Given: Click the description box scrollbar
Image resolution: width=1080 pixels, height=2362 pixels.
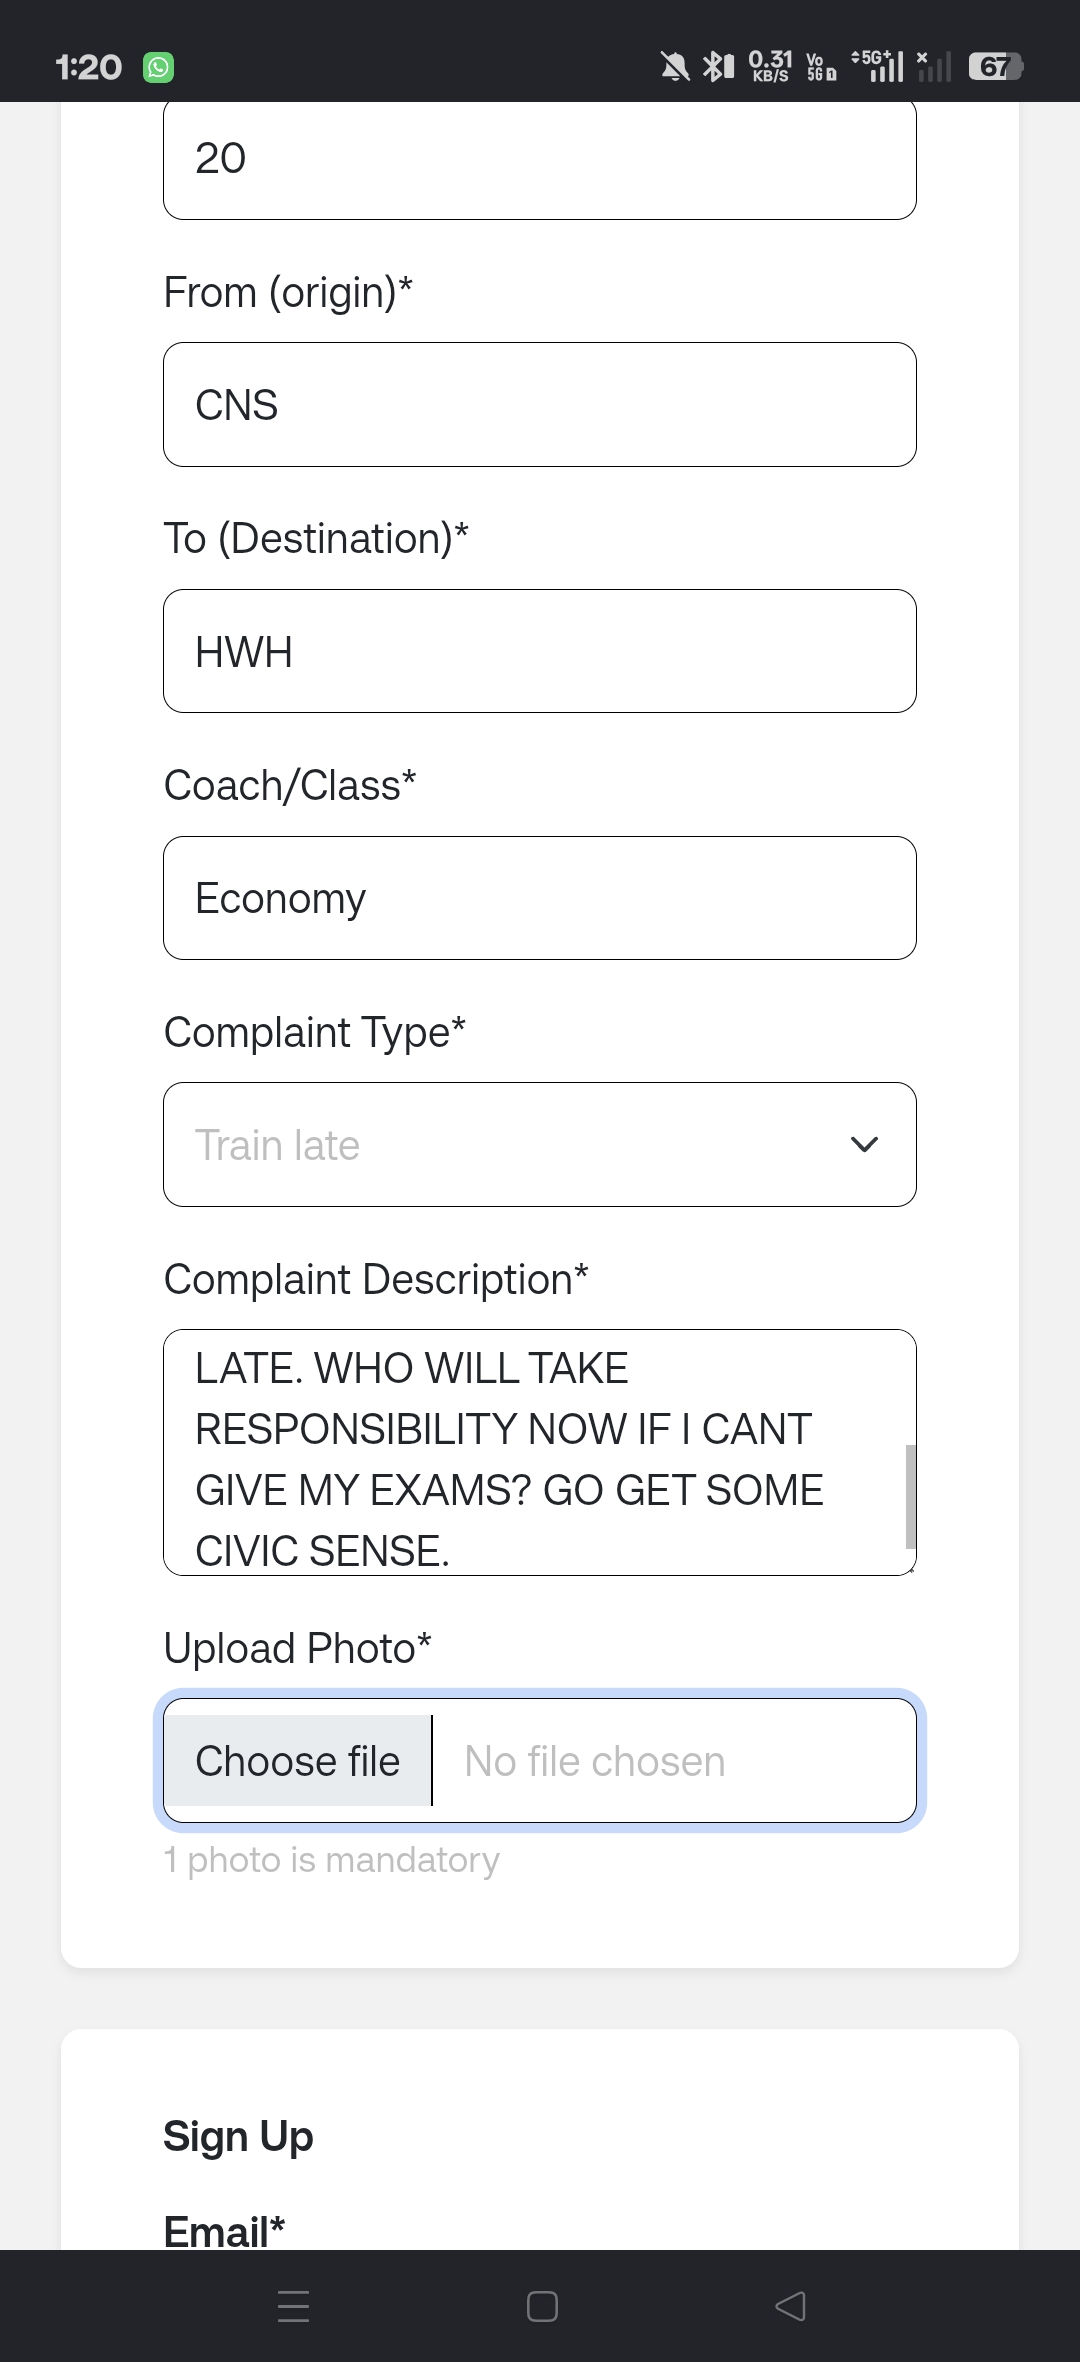Looking at the screenshot, I should (x=910, y=1496).
